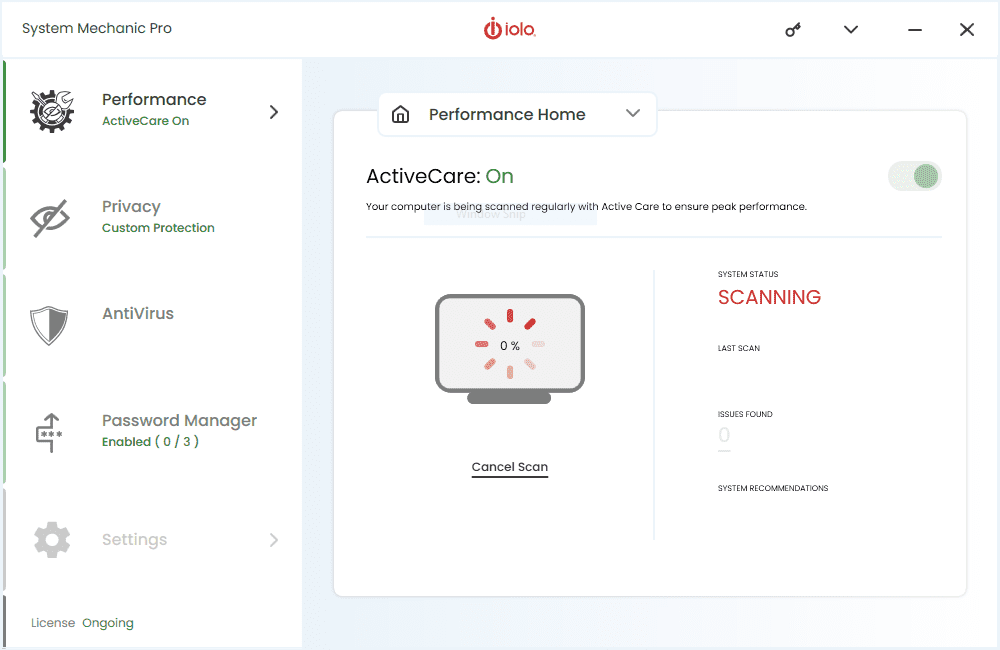Click the Password Manager icon

[49, 432]
